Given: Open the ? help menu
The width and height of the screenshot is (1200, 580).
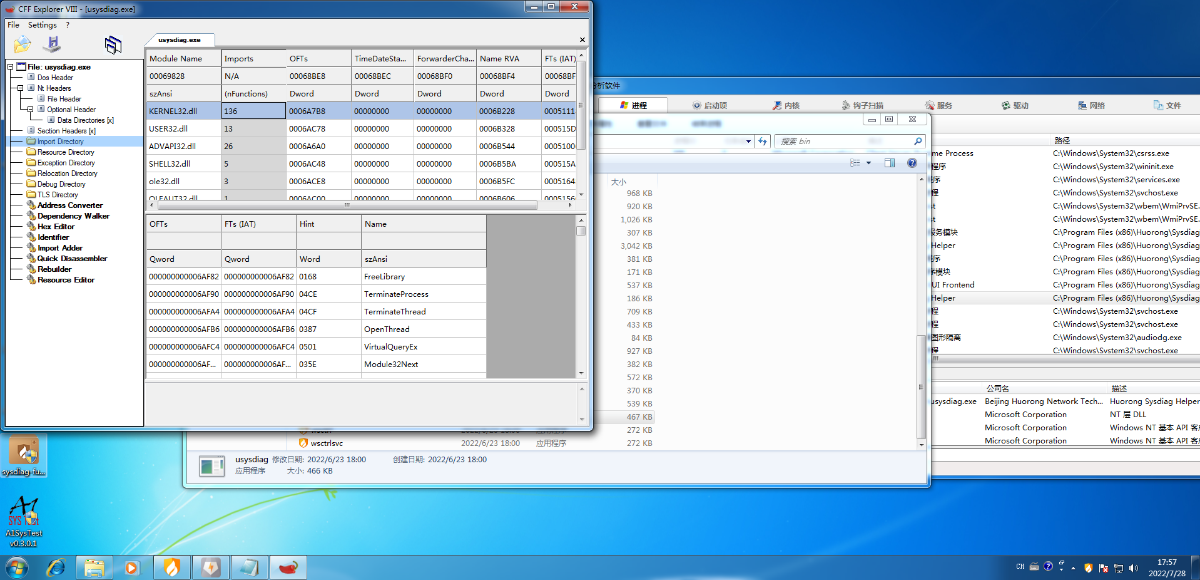Looking at the screenshot, I should (x=68, y=25).
